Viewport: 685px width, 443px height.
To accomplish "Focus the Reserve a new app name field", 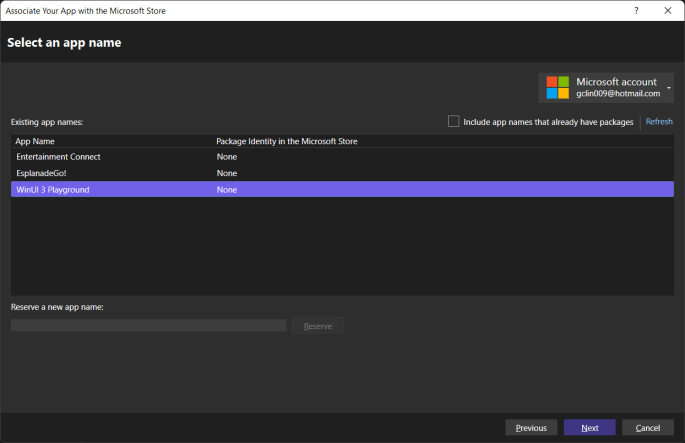I will coord(149,325).
